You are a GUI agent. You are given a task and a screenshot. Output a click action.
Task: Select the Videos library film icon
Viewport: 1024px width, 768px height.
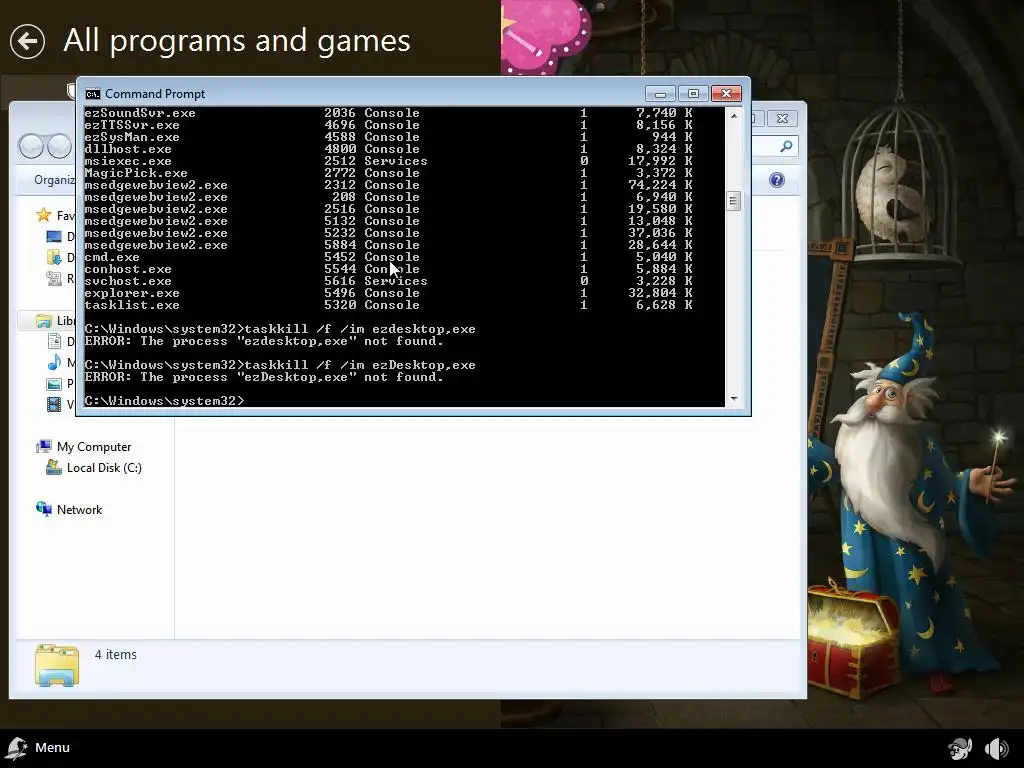(54, 405)
